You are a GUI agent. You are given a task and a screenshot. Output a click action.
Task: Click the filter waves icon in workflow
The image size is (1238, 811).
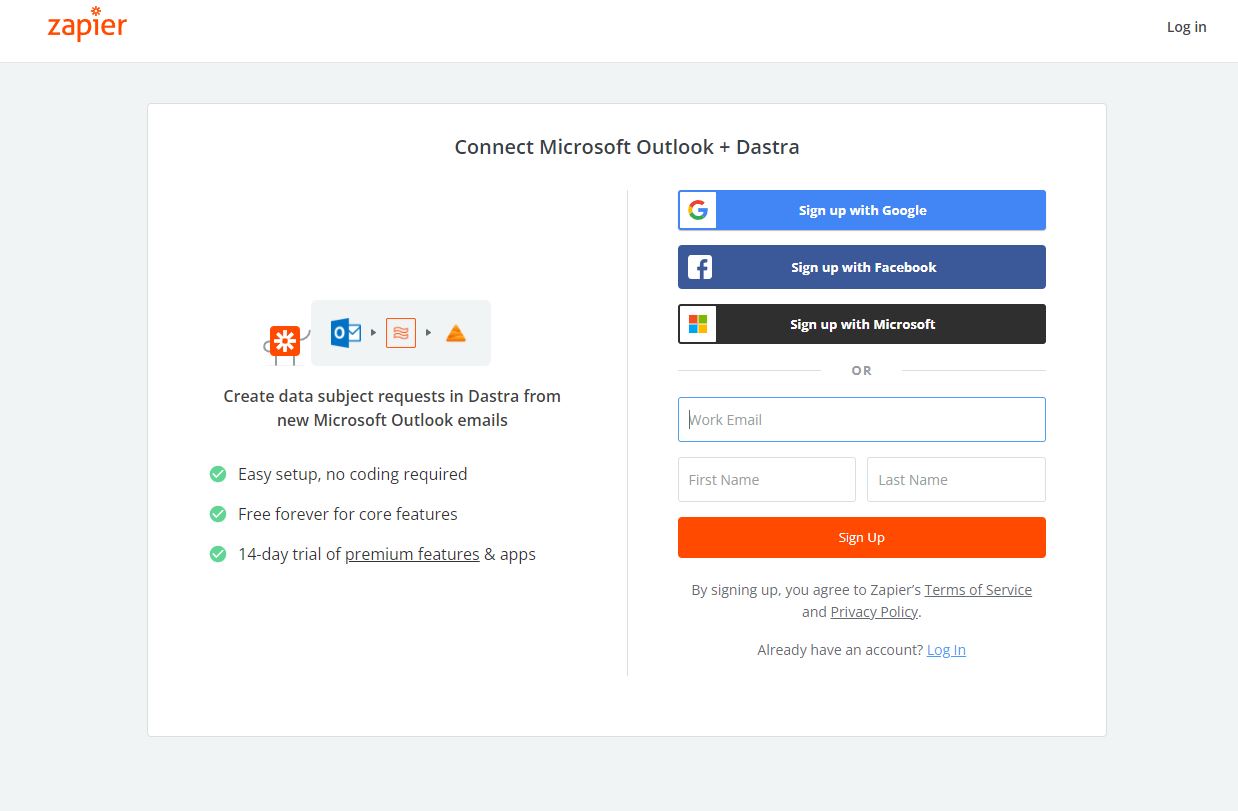pos(400,333)
